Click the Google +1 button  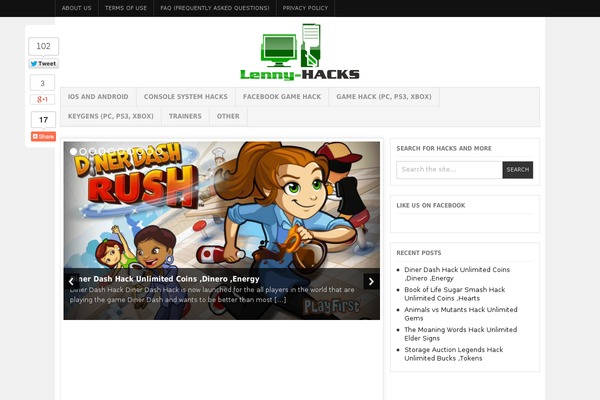pos(42,100)
